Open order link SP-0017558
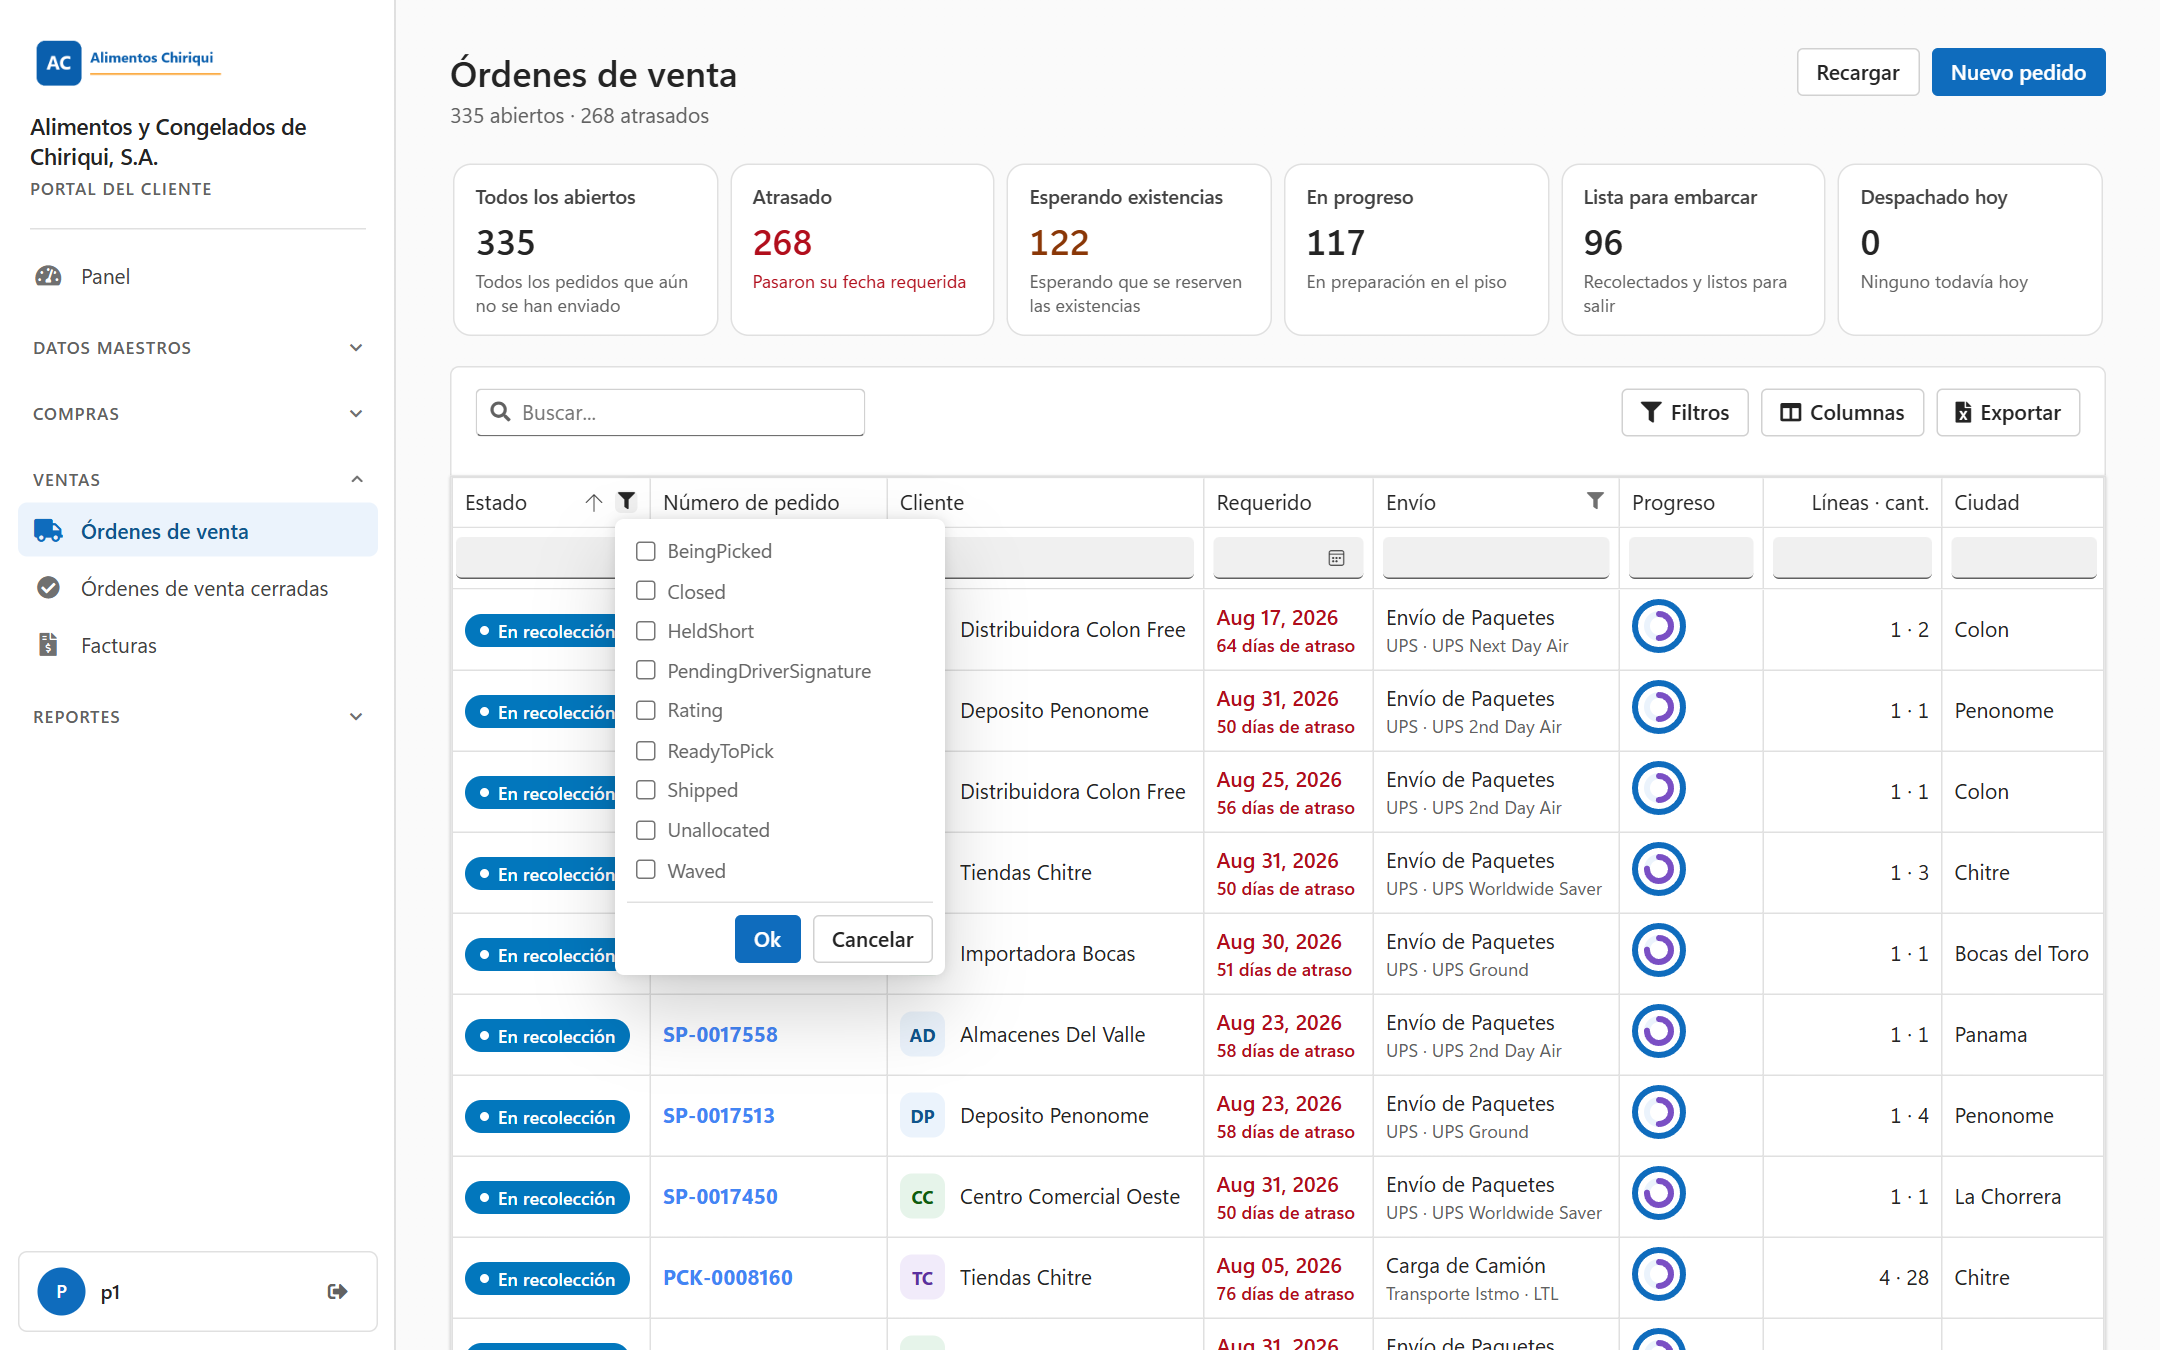2160x1350 pixels. [x=720, y=1035]
